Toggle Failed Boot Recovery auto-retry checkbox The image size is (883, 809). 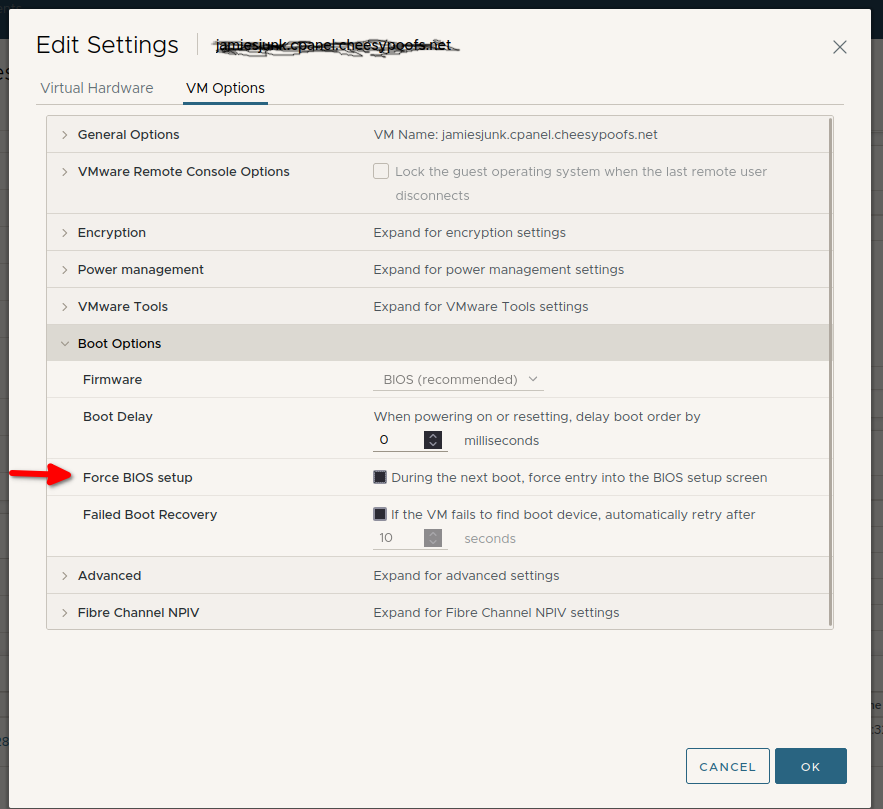380,515
